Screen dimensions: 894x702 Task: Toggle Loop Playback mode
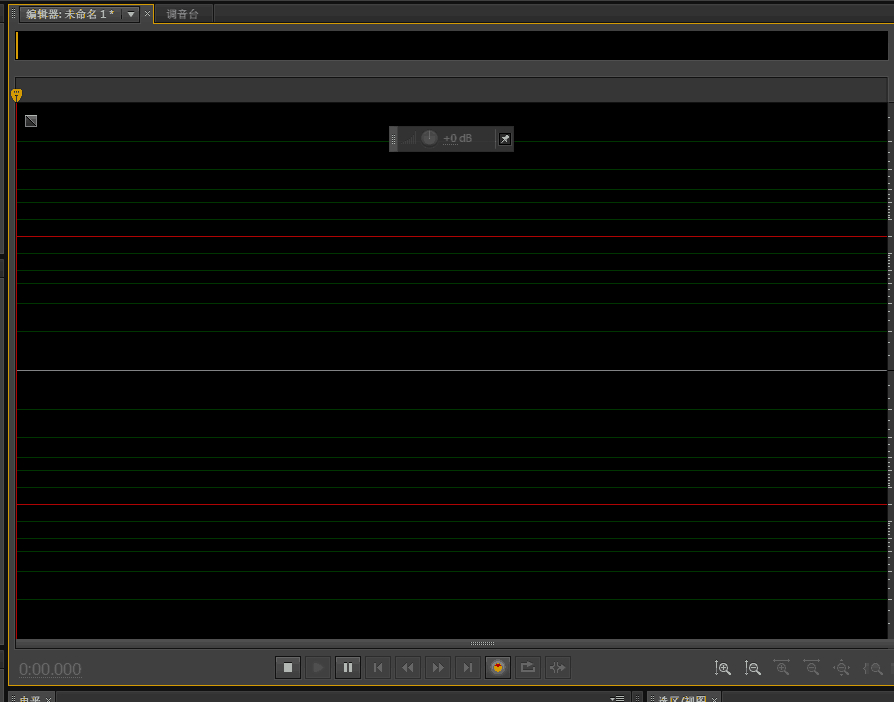click(527, 667)
